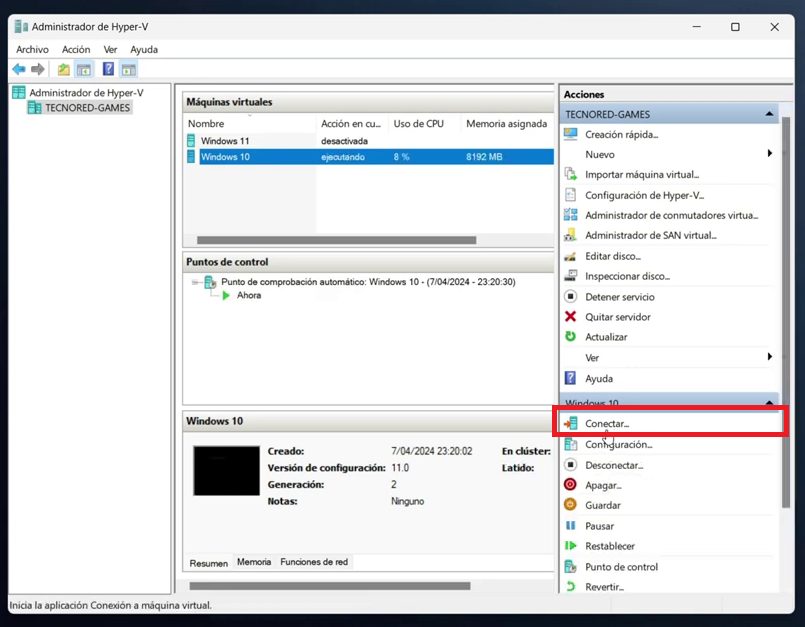Click the Administrador de SAN virtual icon
This screenshot has width=805, height=627.
coord(570,235)
